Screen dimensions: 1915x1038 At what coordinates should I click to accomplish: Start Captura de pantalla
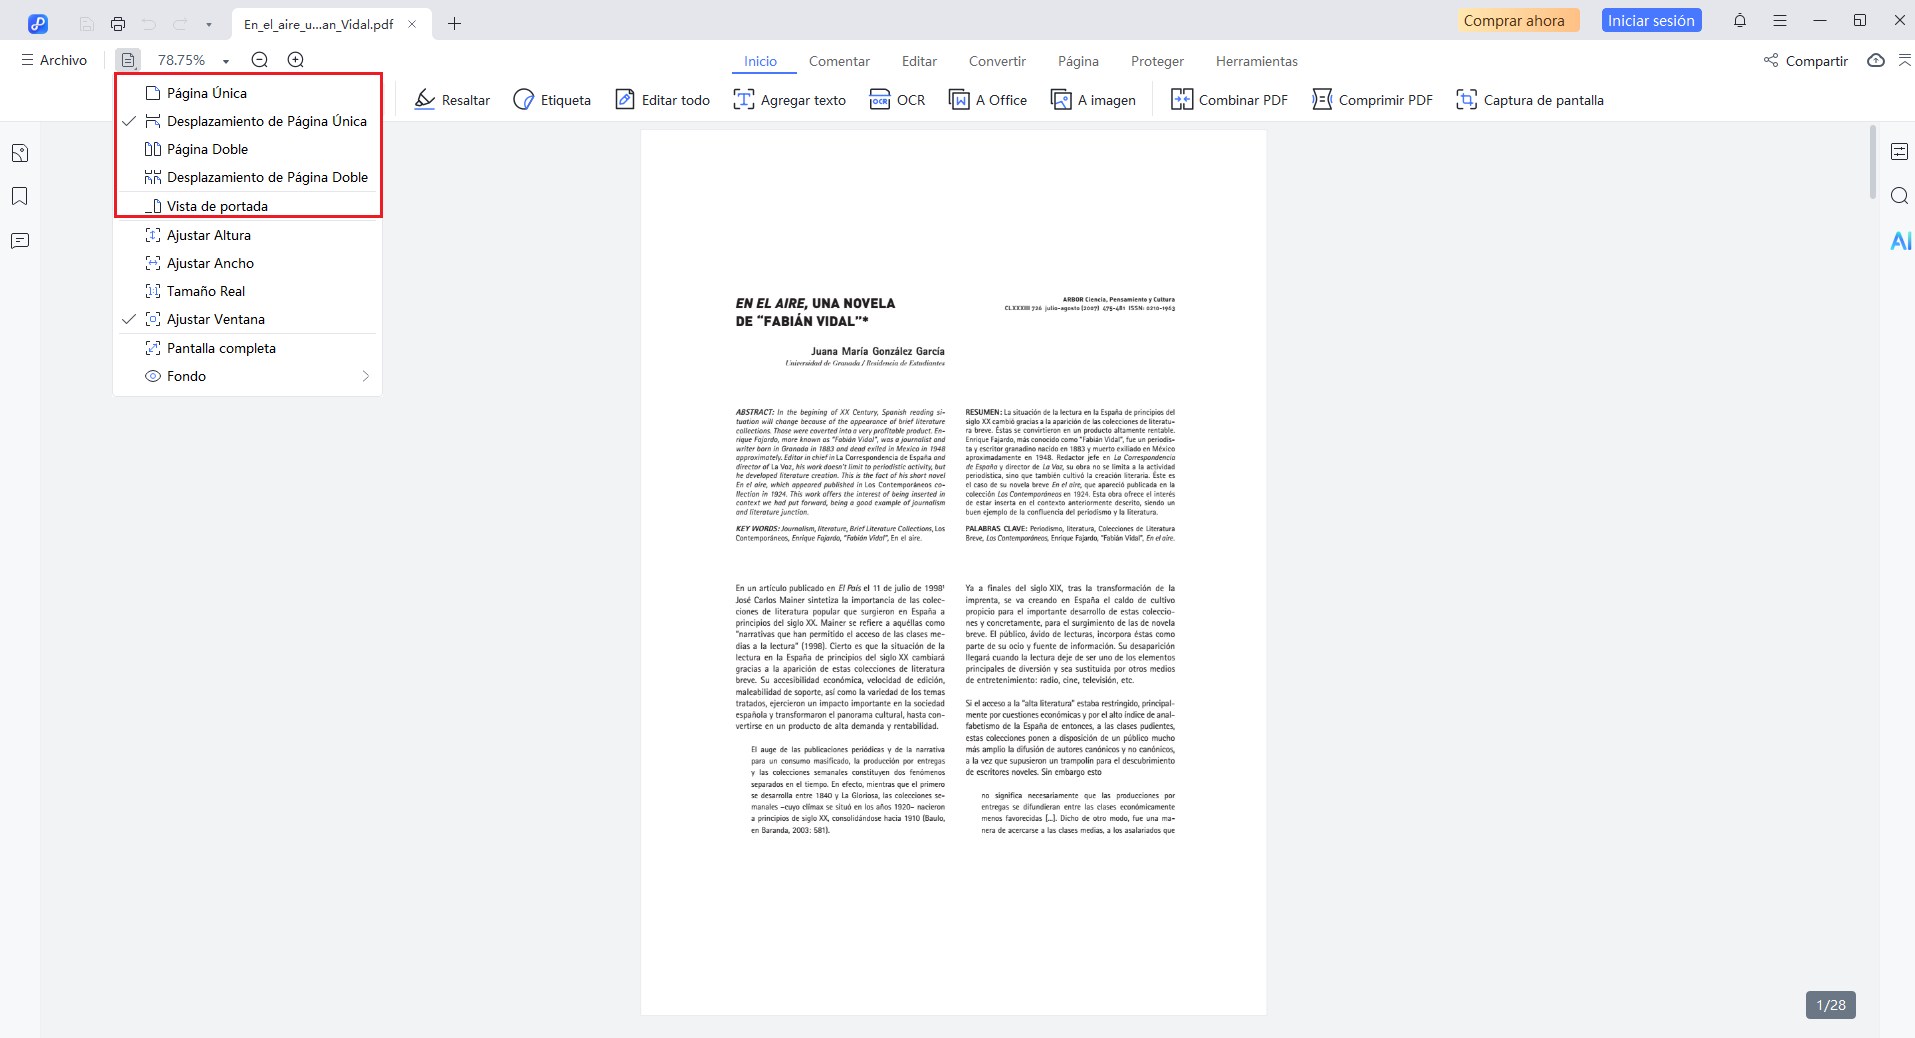(1530, 100)
